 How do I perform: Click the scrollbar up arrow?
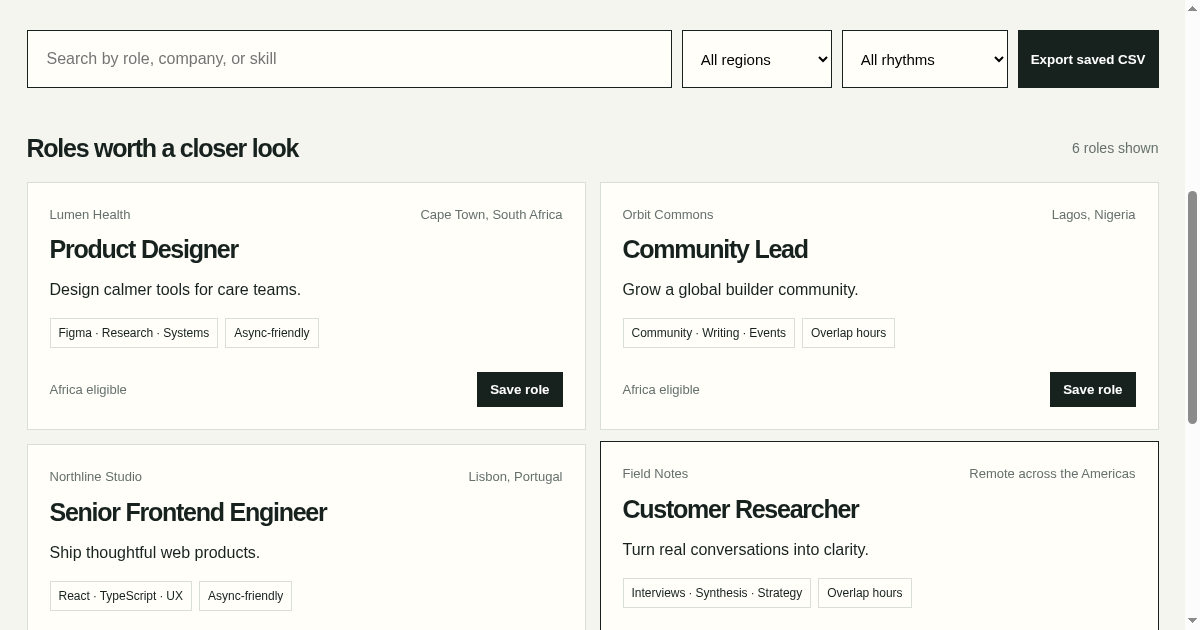[x=1192, y=8]
